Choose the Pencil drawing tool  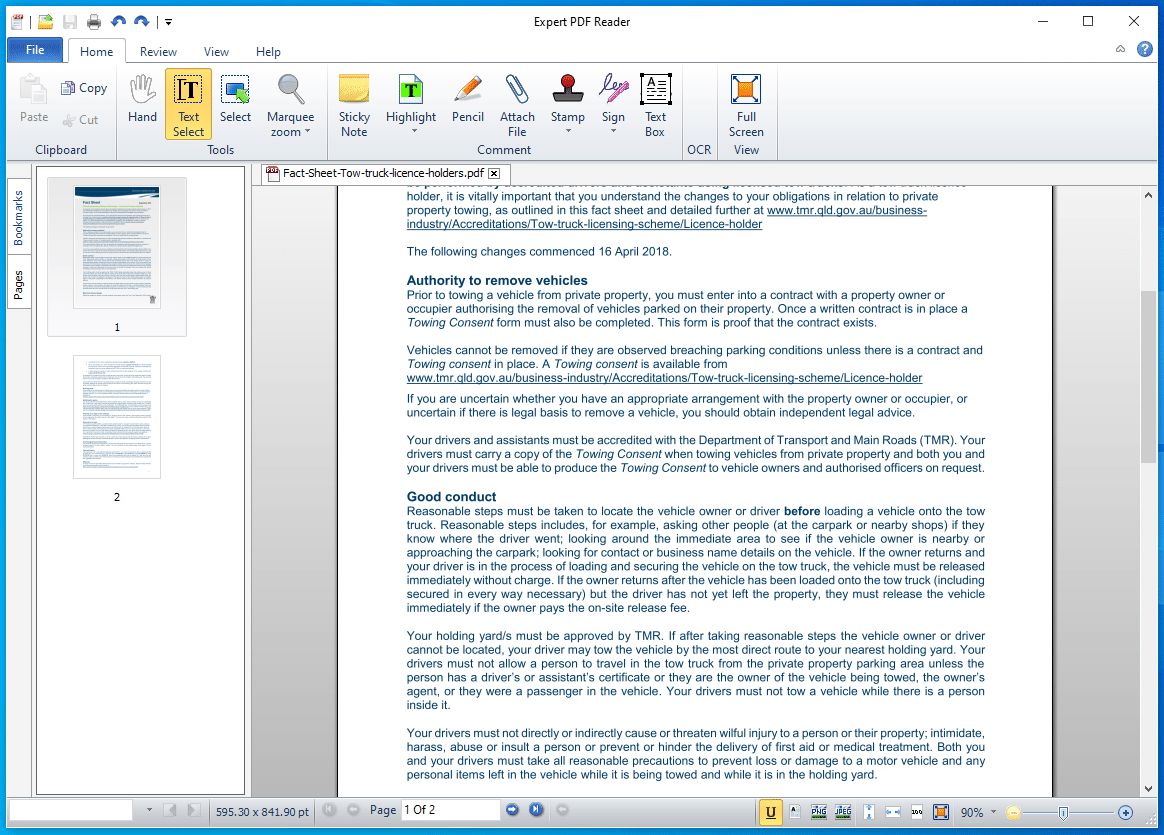[x=467, y=102]
